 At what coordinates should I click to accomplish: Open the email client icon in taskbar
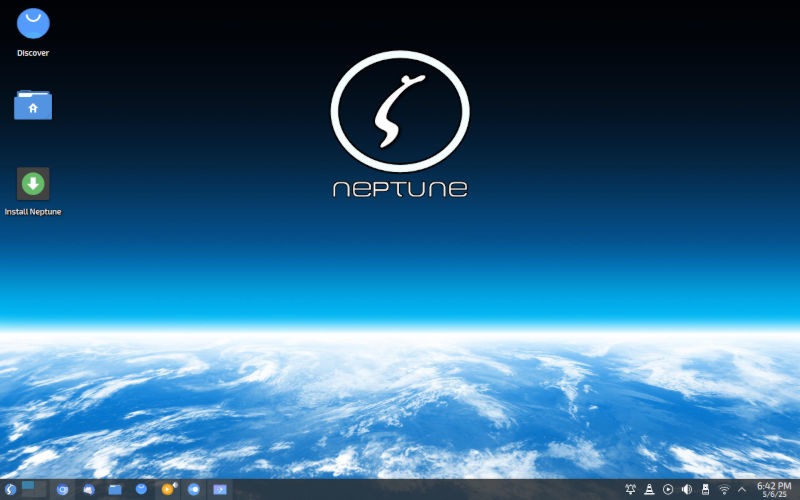(x=89, y=490)
